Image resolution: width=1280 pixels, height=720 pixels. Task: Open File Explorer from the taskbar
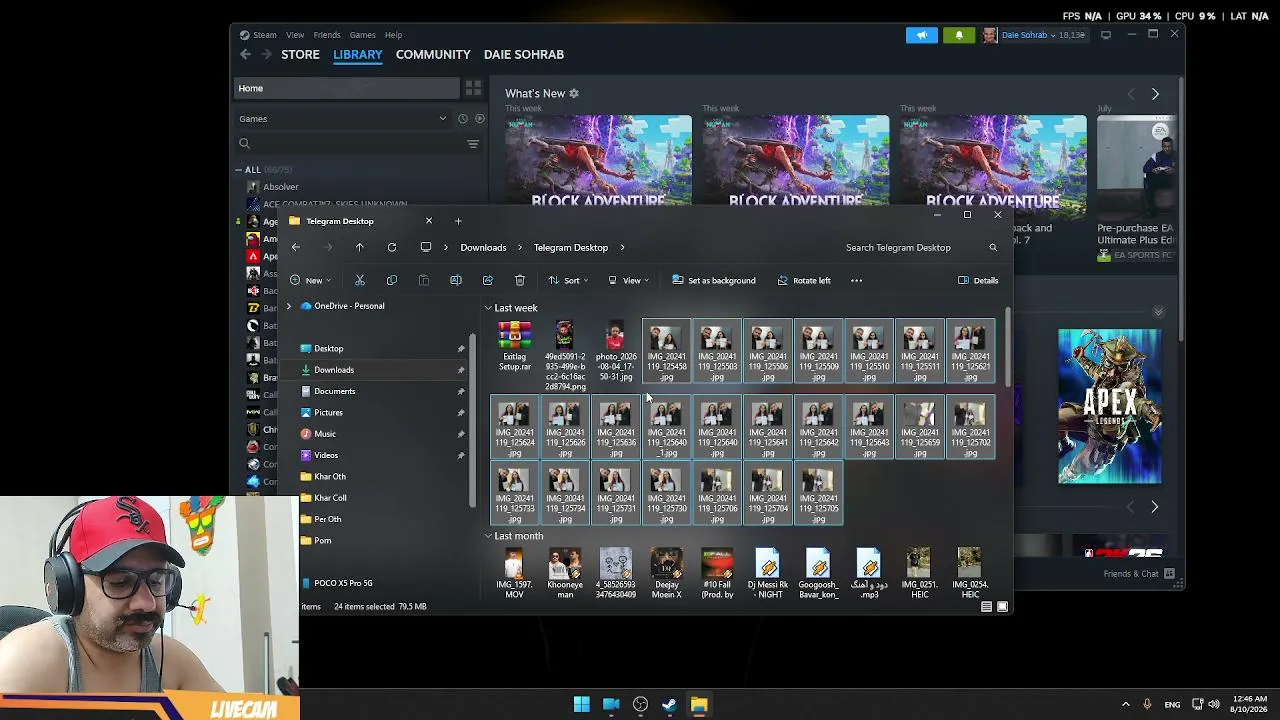tap(699, 705)
